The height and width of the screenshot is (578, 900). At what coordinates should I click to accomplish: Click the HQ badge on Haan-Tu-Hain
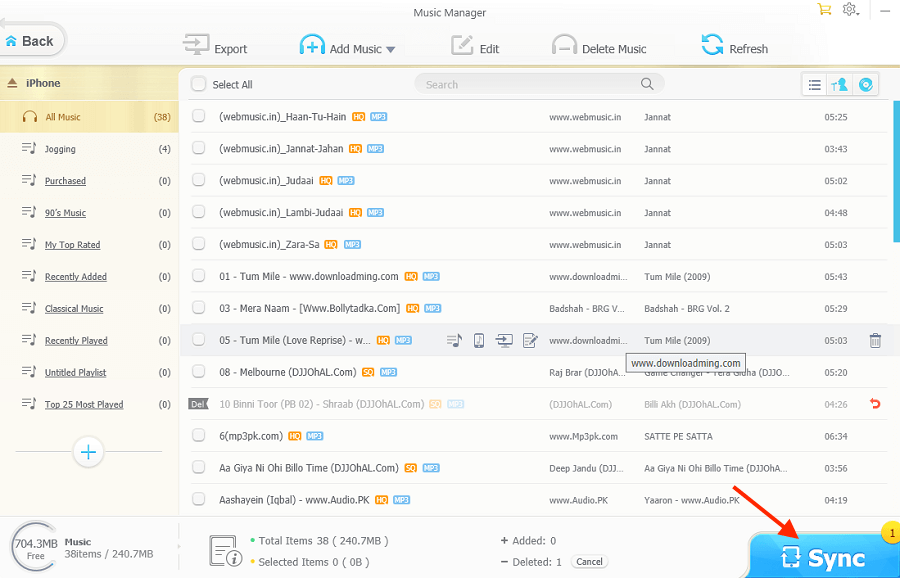coord(358,117)
